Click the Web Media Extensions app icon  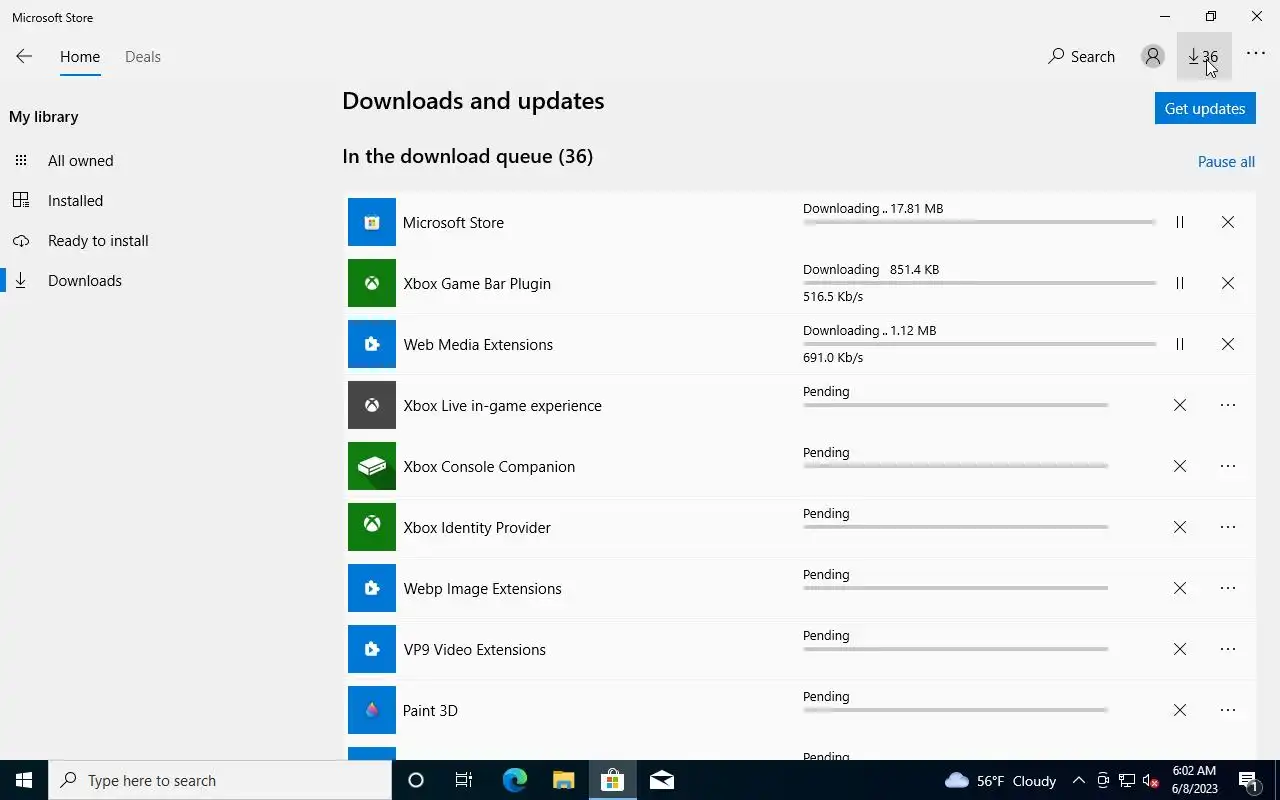[x=372, y=344]
